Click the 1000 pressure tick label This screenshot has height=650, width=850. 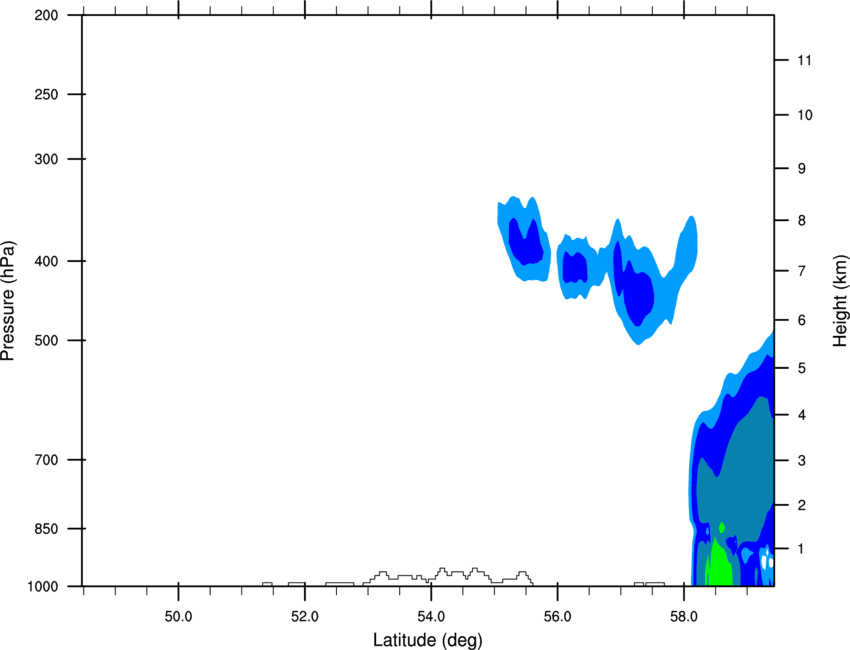43,586
